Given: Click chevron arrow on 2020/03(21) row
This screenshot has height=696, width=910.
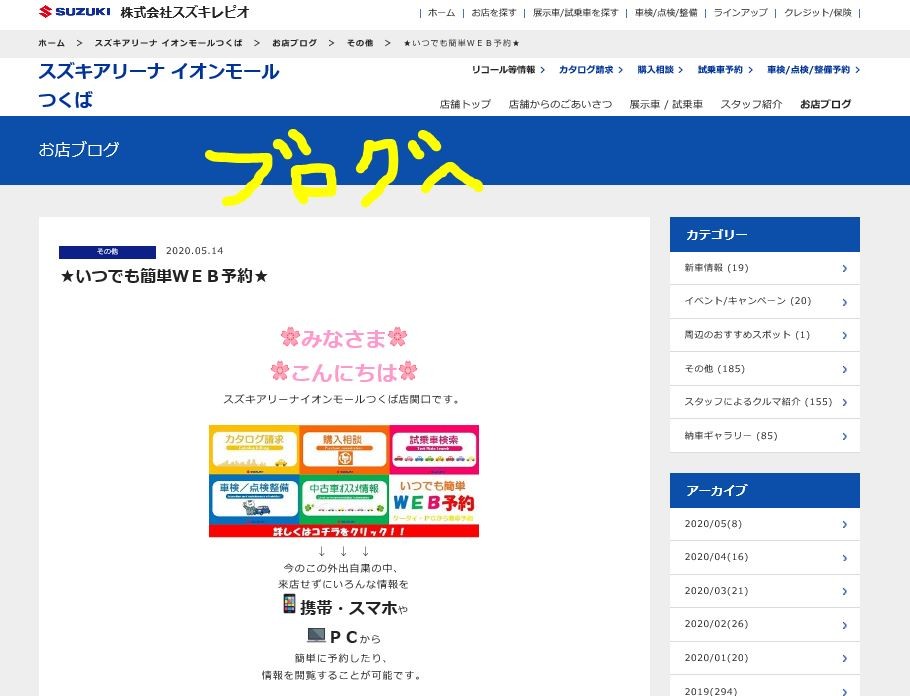Looking at the screenshot, I should pyautogui.click(x=844, y=592).
